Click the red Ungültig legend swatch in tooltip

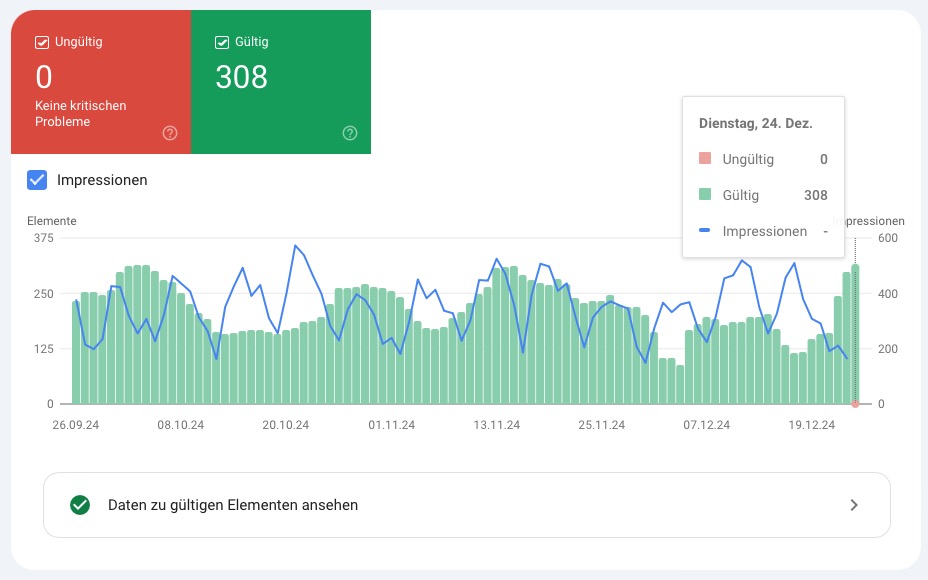coord(706,159)
